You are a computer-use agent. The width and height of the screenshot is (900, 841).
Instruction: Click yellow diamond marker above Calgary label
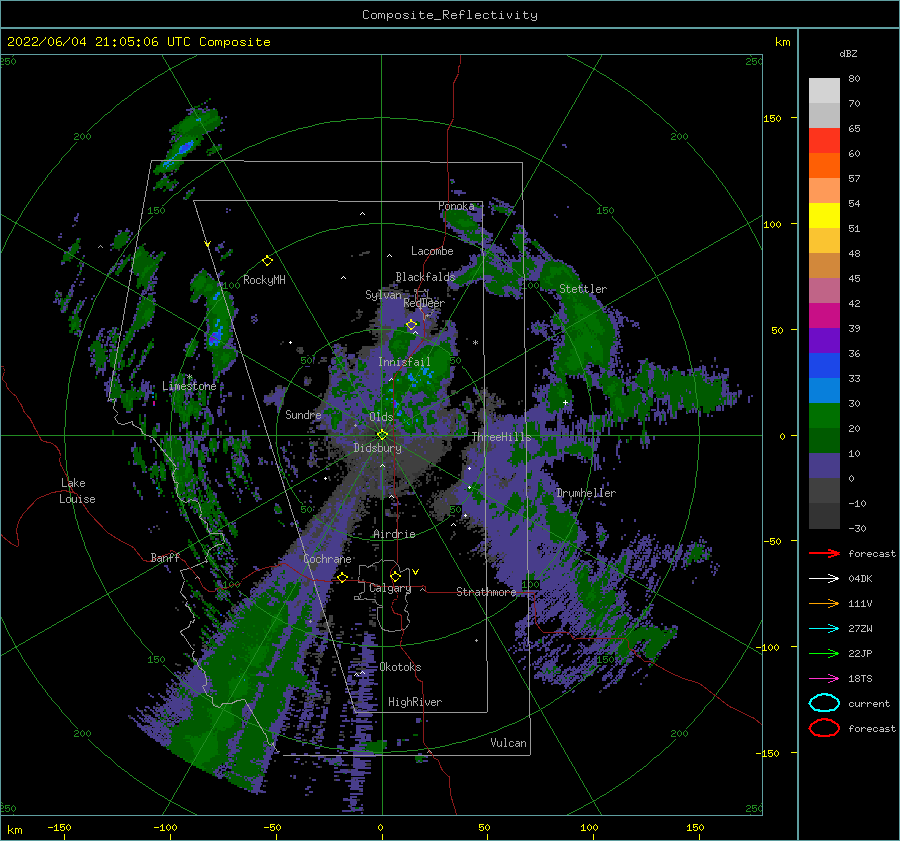pyautogui.click(x=395, y=576)
